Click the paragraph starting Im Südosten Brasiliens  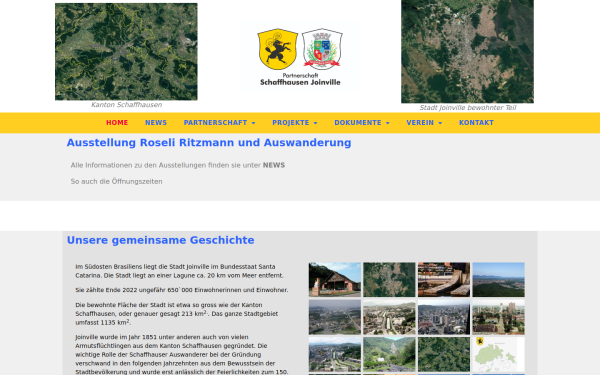tap(179, 271)
